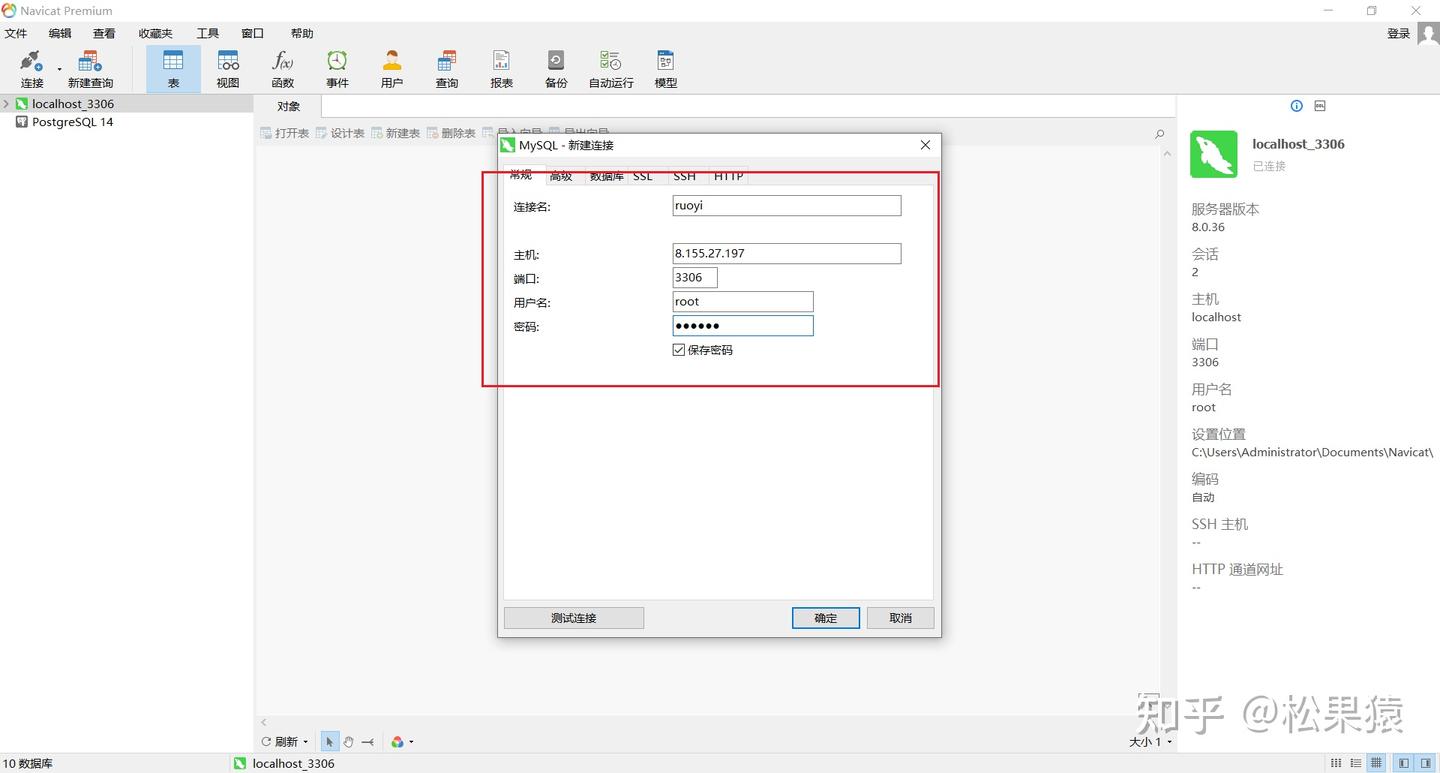Viewport: 1440px width, 773px height.
Task: Click the DDL icon in right panel
Action: click(x=1320, y=106)
